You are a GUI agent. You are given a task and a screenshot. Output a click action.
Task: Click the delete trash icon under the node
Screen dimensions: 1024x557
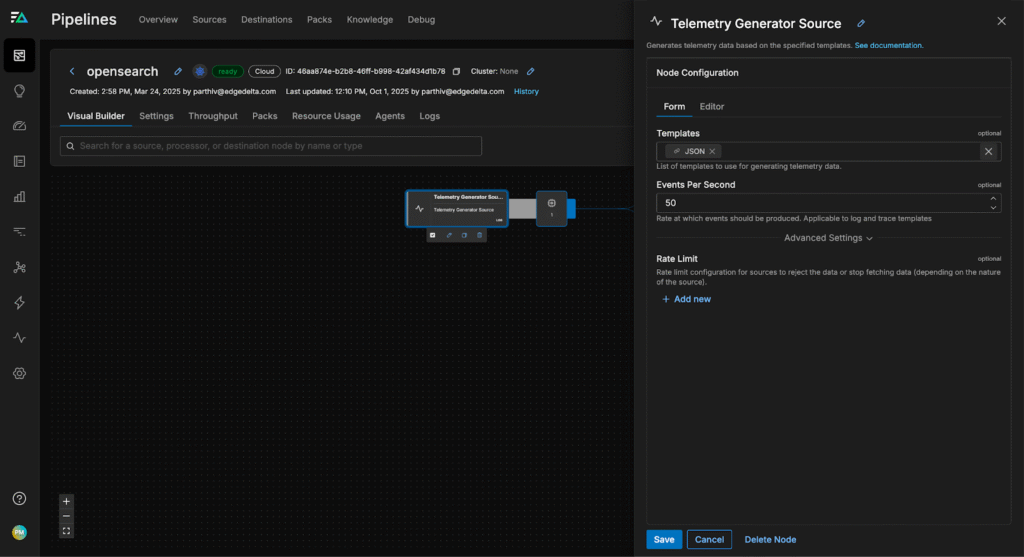480,235
